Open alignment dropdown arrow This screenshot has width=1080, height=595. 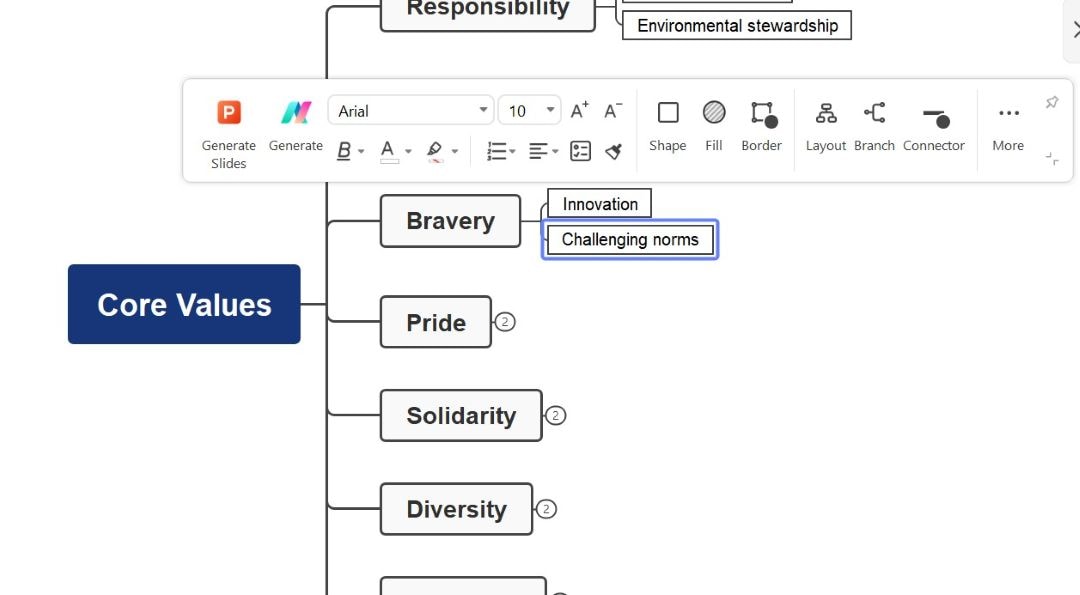[x=555, y=152]
